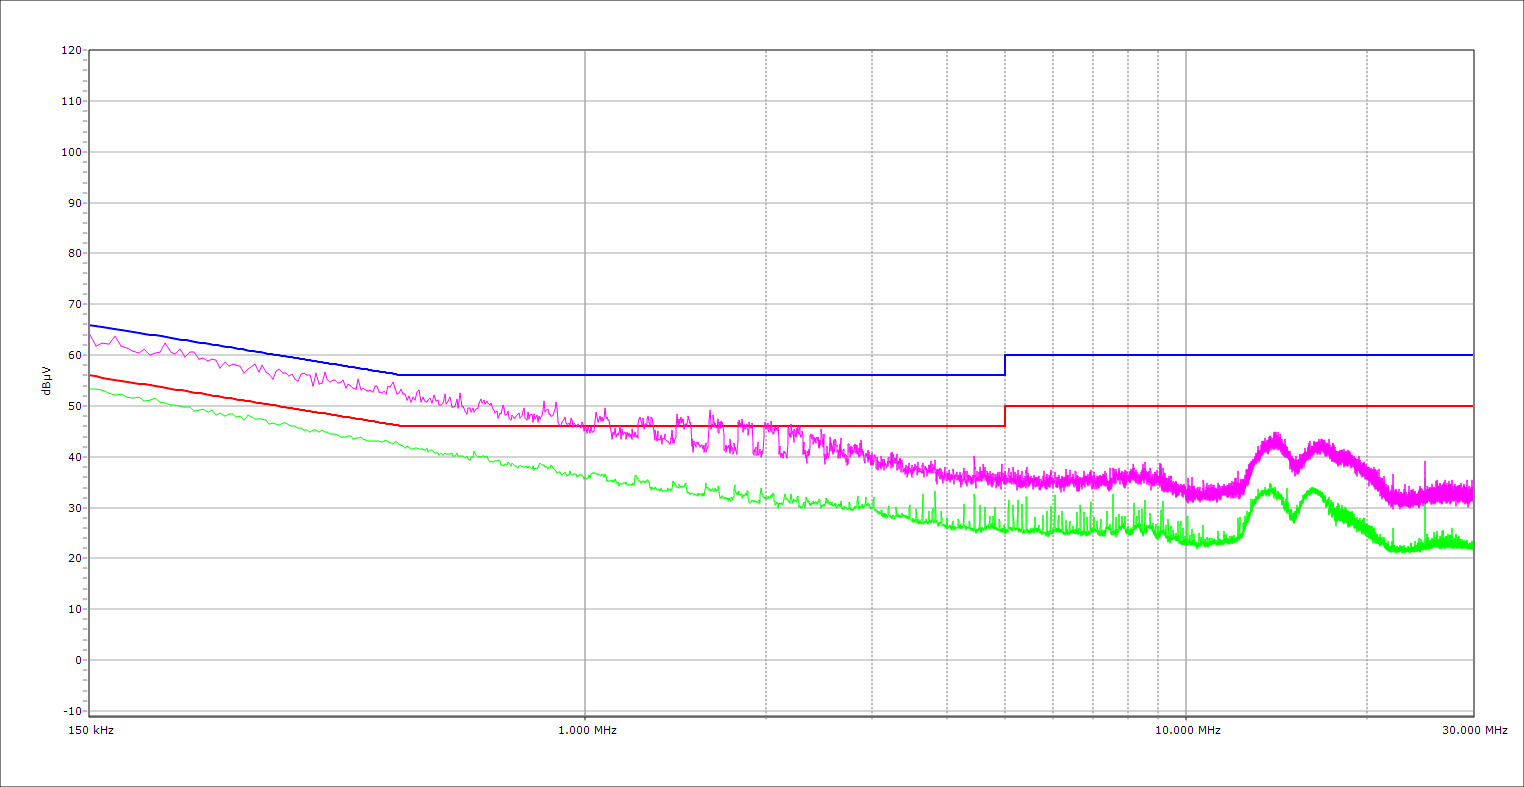Screen dimensions: 1524x787
Task: Click the dBµV y-axis unit label
Action: point(47,380)
